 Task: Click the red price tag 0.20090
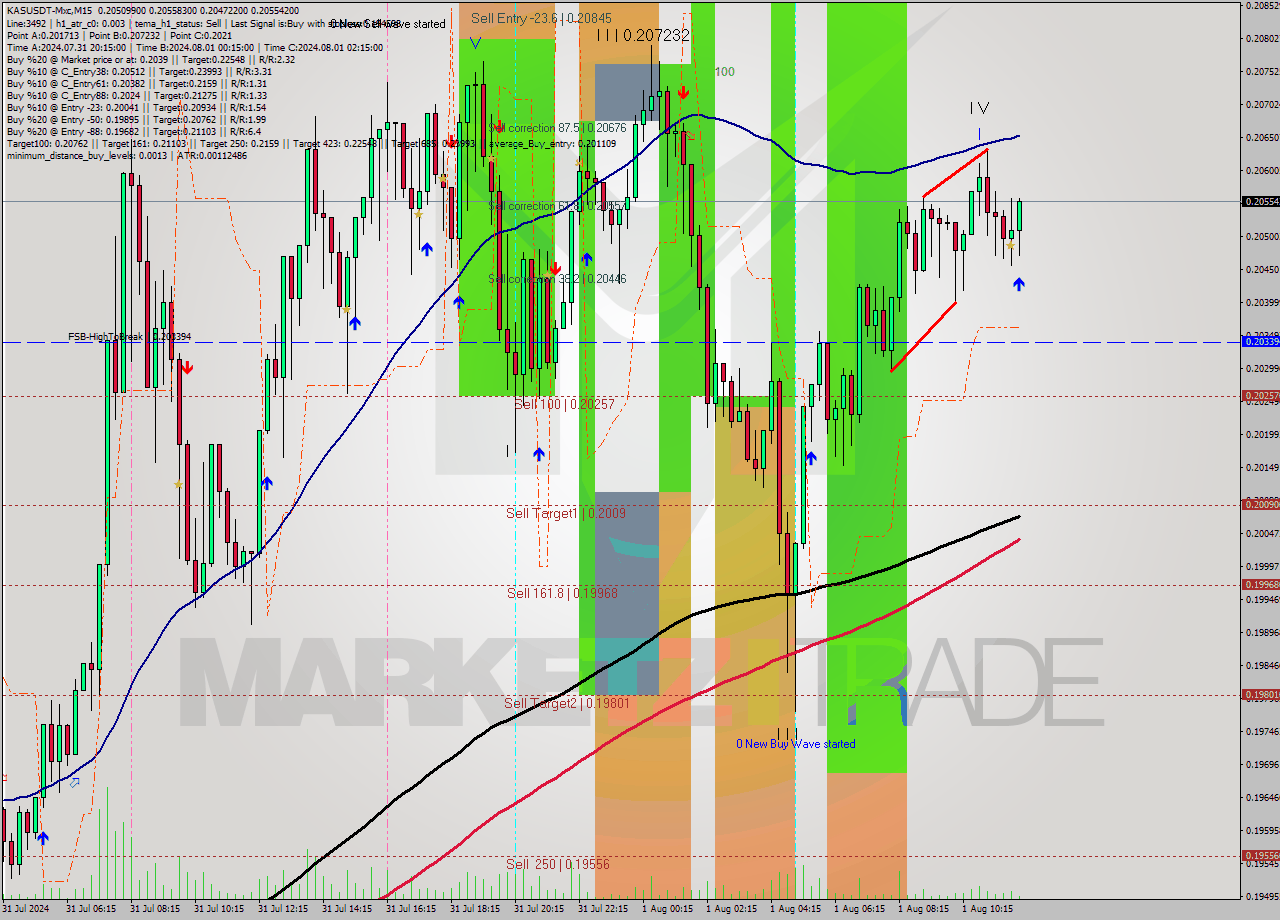[1259, 505]
